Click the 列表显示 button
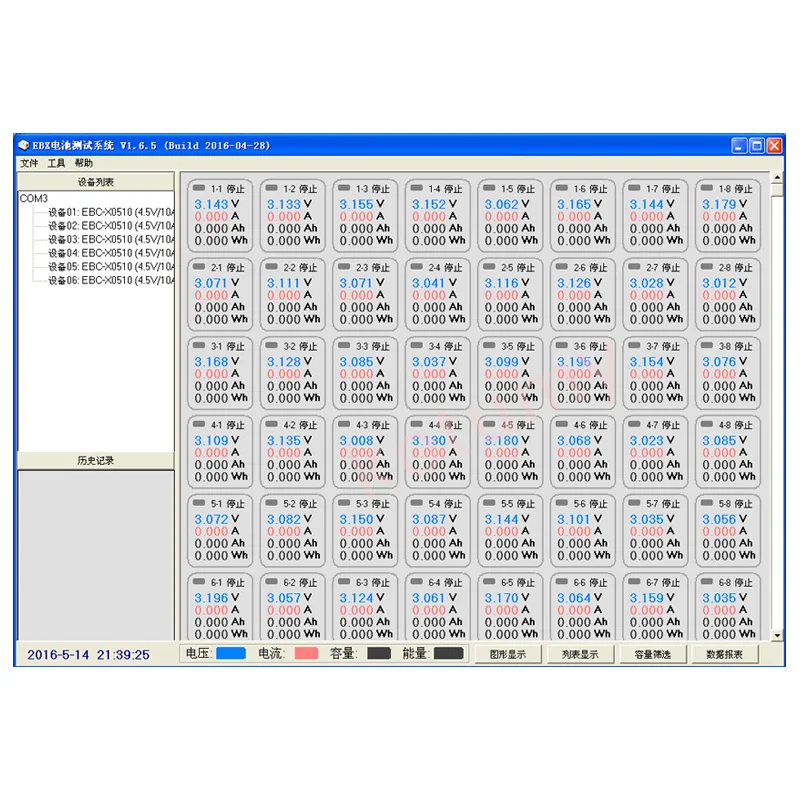 tap(580, 654)
